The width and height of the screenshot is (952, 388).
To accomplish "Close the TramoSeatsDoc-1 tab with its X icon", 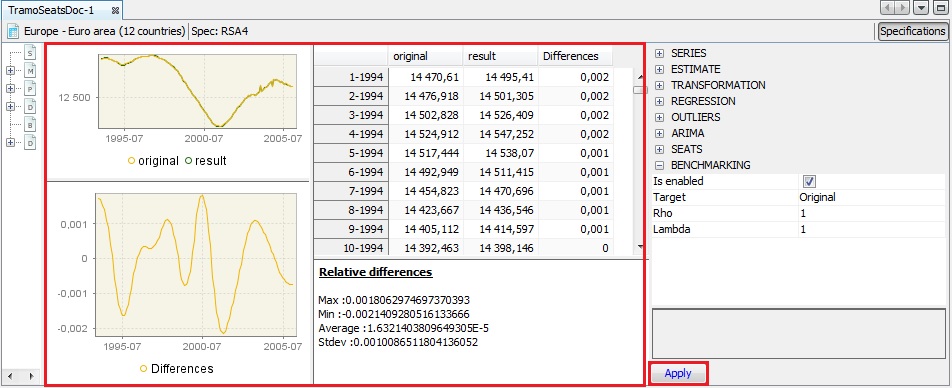I will pyautogui.click(x=115, y=11).
